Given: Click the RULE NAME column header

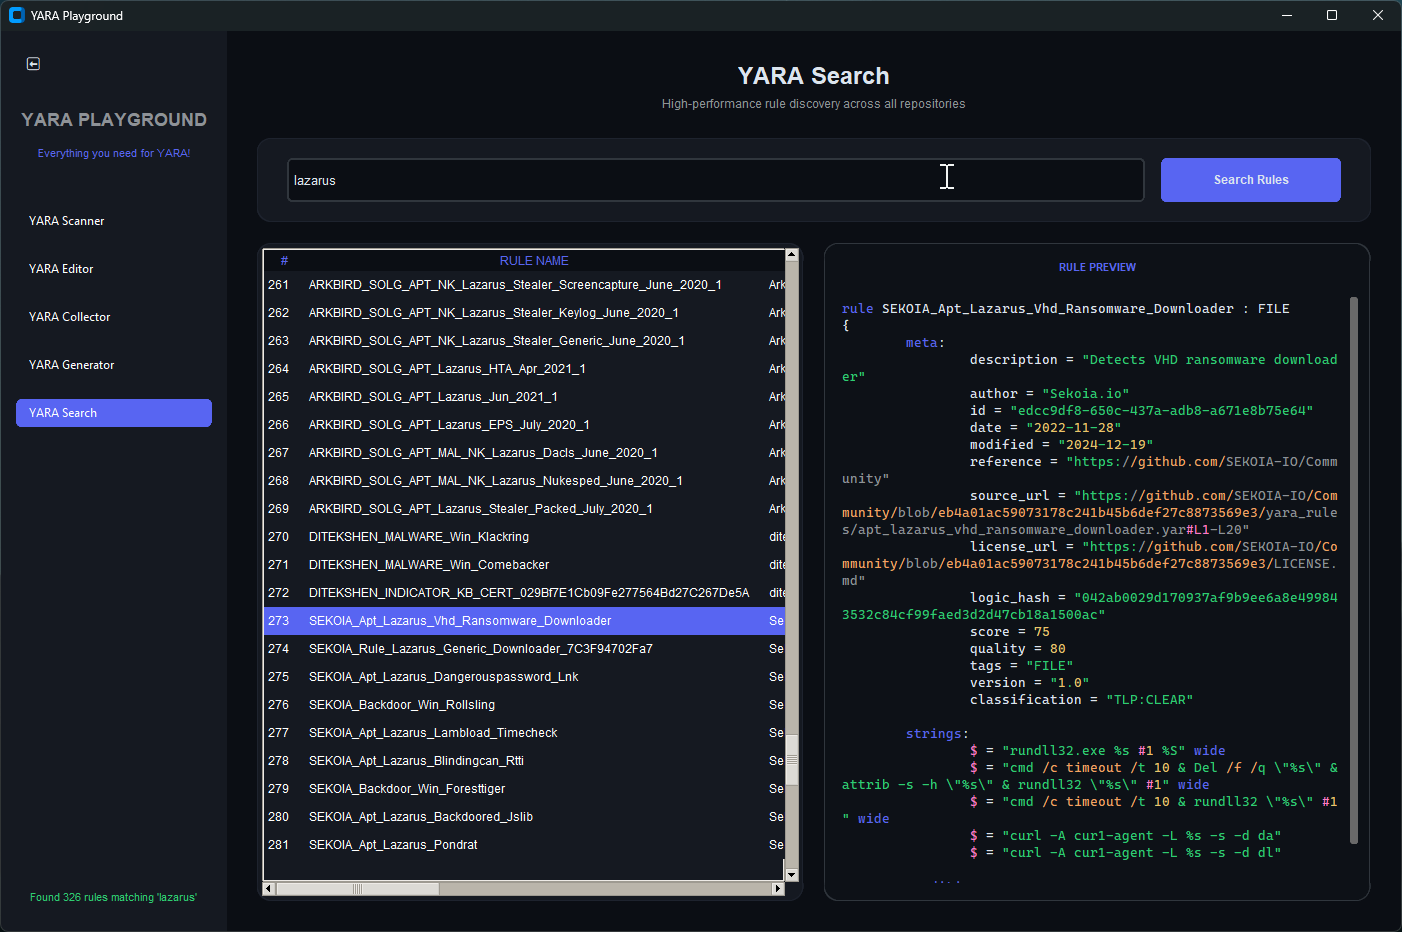Looking at the screenshot, I should [534, 261].
